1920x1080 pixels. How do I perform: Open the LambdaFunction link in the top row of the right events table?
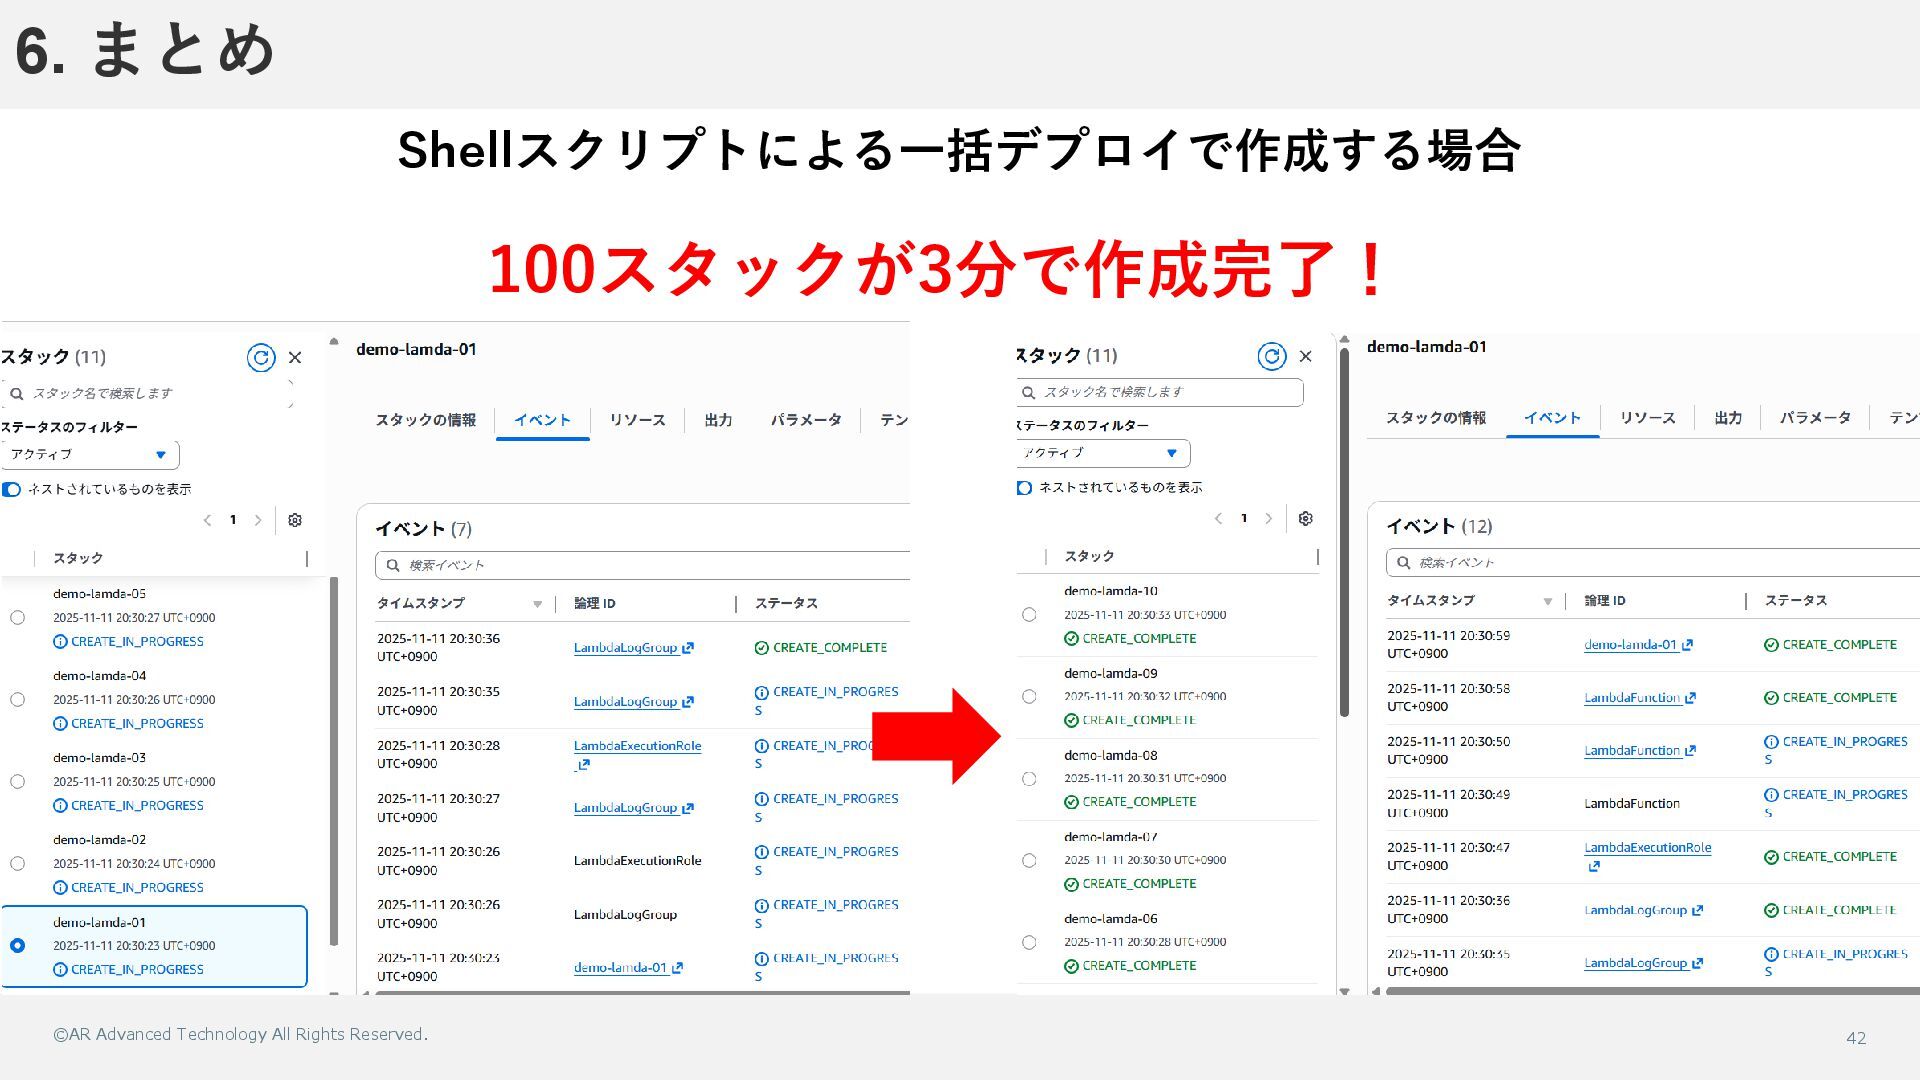pos(1631,698)
